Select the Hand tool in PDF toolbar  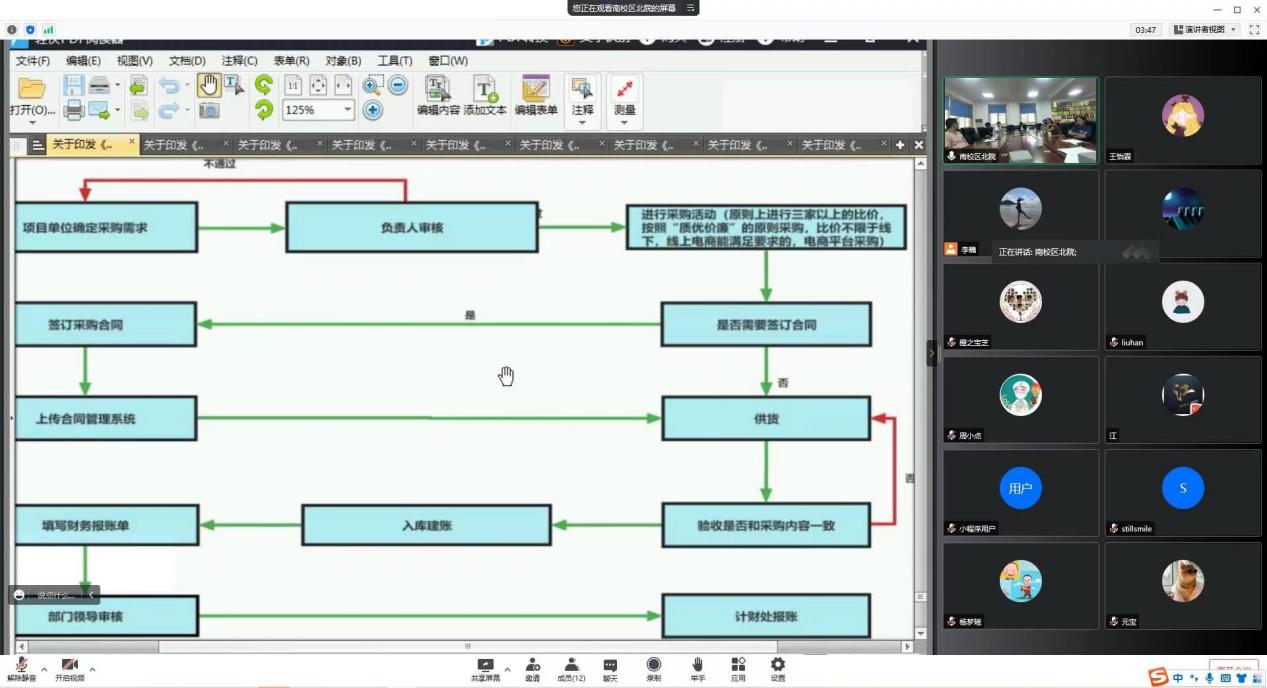pos(209,86)
